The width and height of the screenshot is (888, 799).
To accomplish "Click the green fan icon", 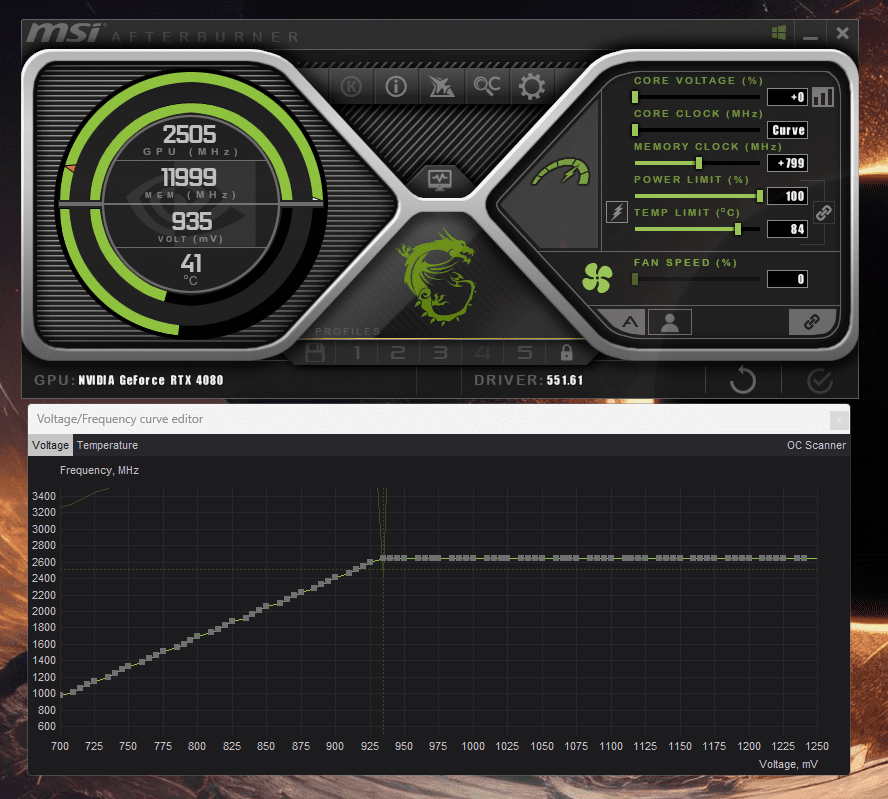I will pos(597,278).
